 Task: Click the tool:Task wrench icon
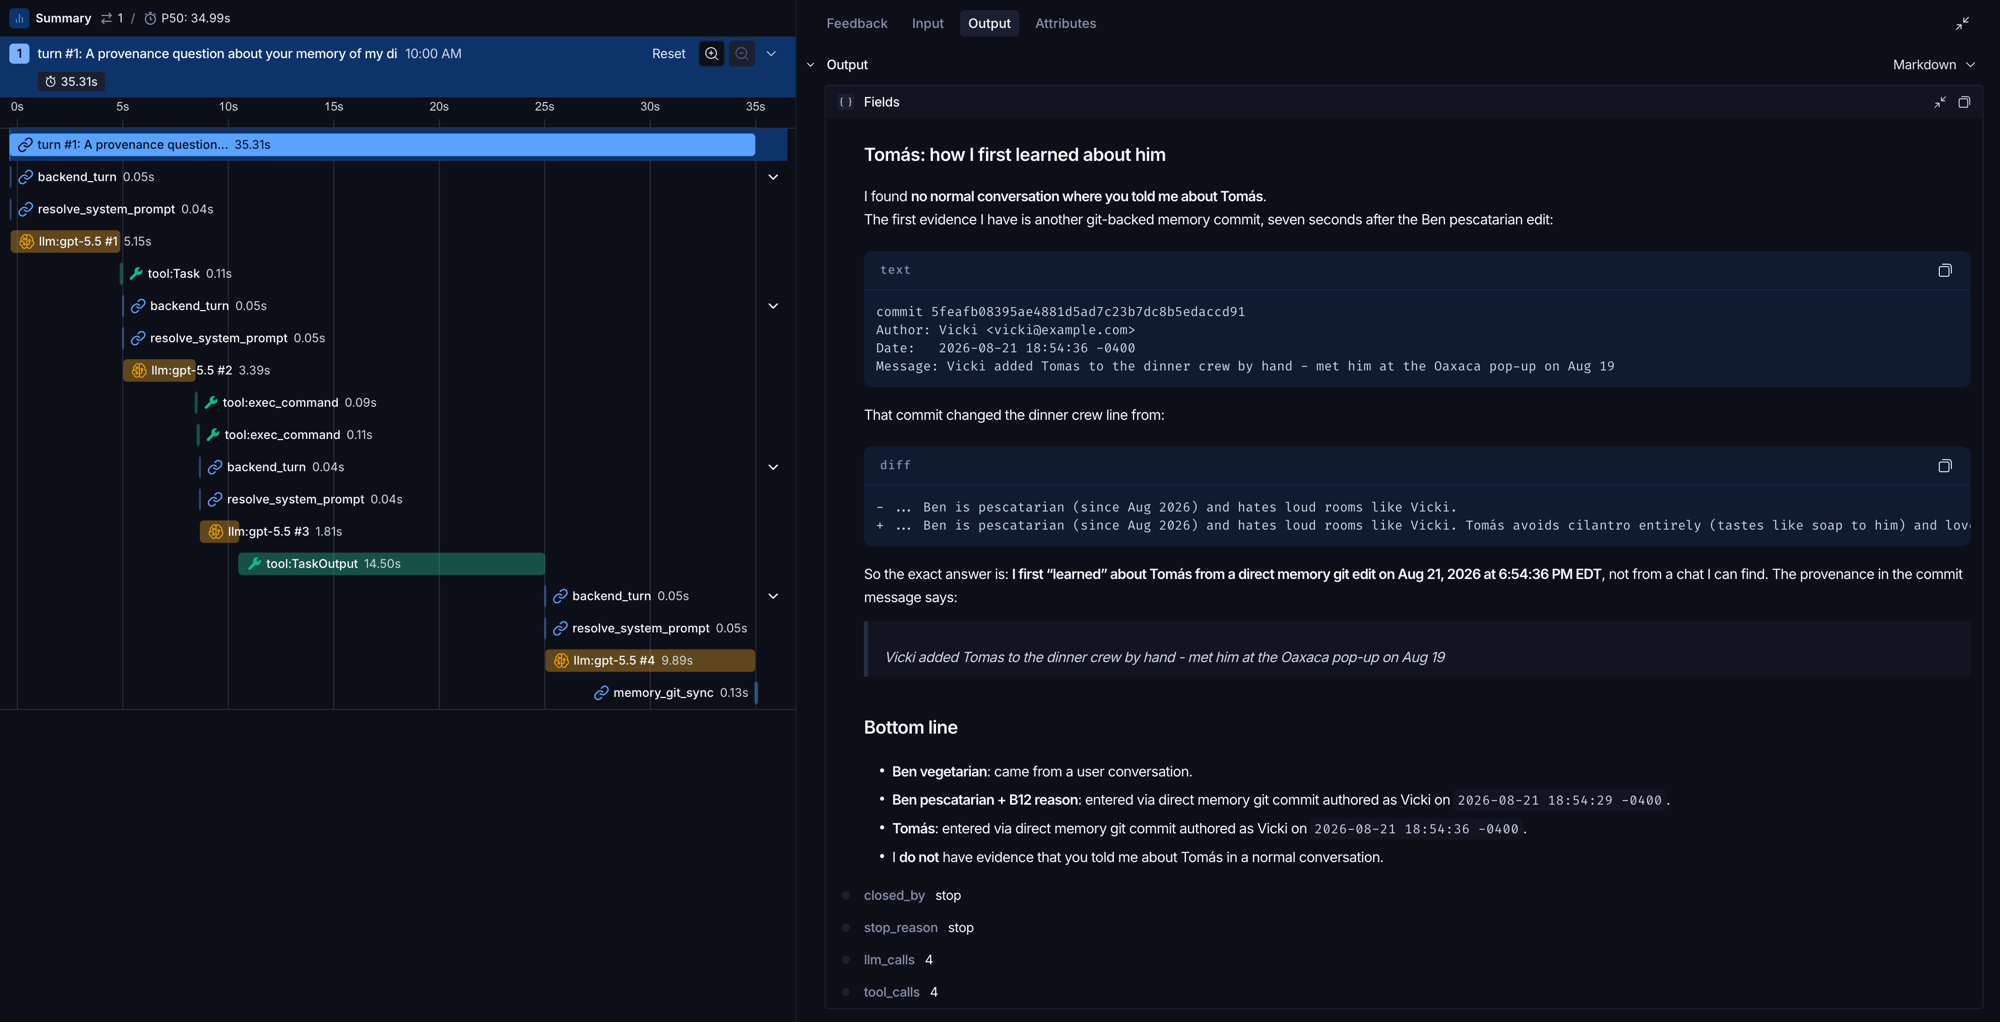[136, 273]
